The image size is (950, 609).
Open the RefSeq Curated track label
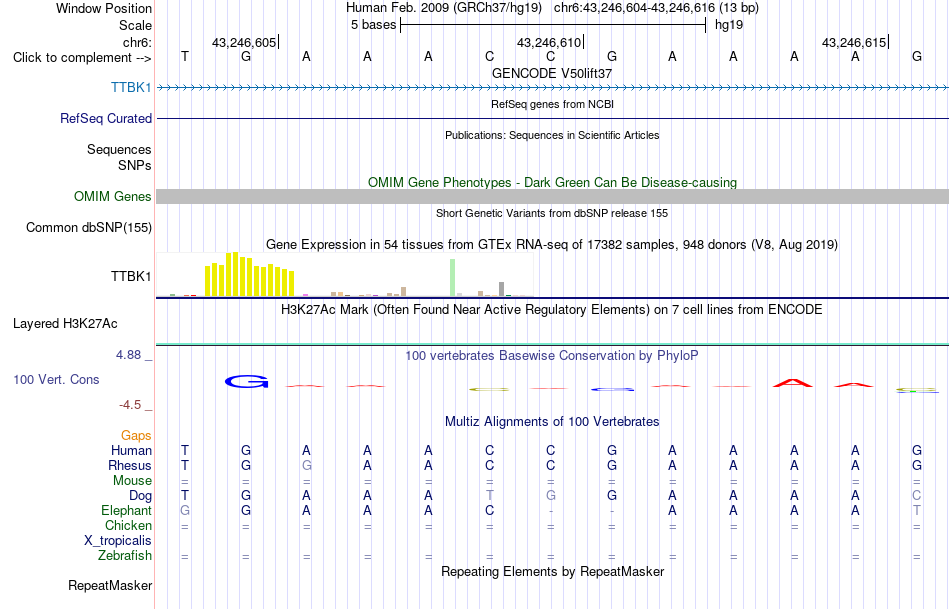pos(105,118)
